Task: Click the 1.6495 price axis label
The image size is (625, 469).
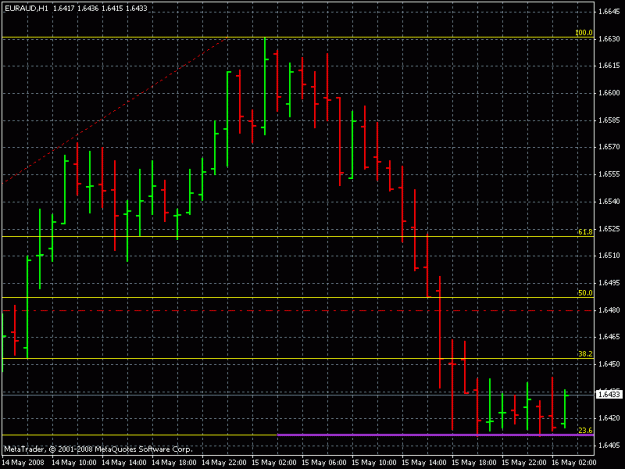Action: (x=609, y=283)
